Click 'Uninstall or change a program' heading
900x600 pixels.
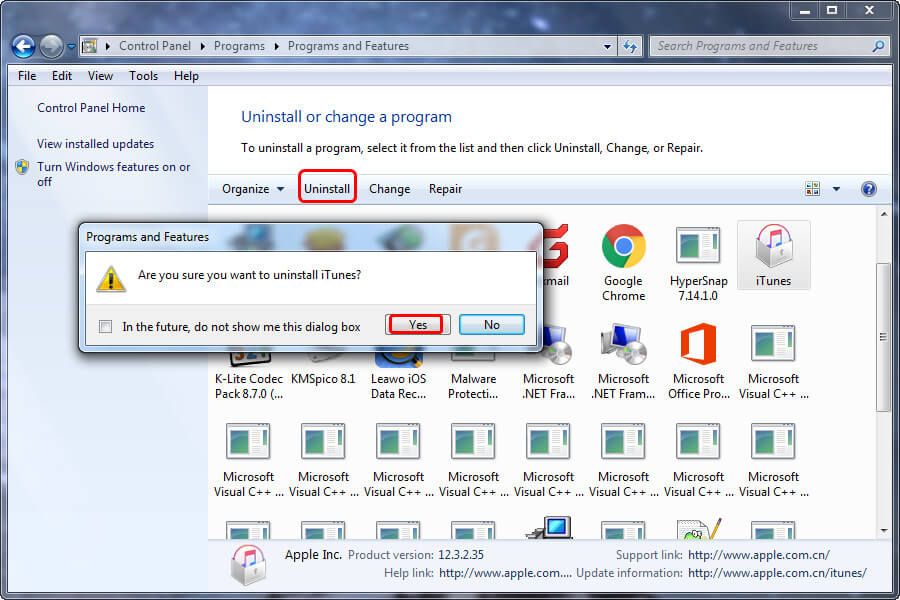[346, 117]
